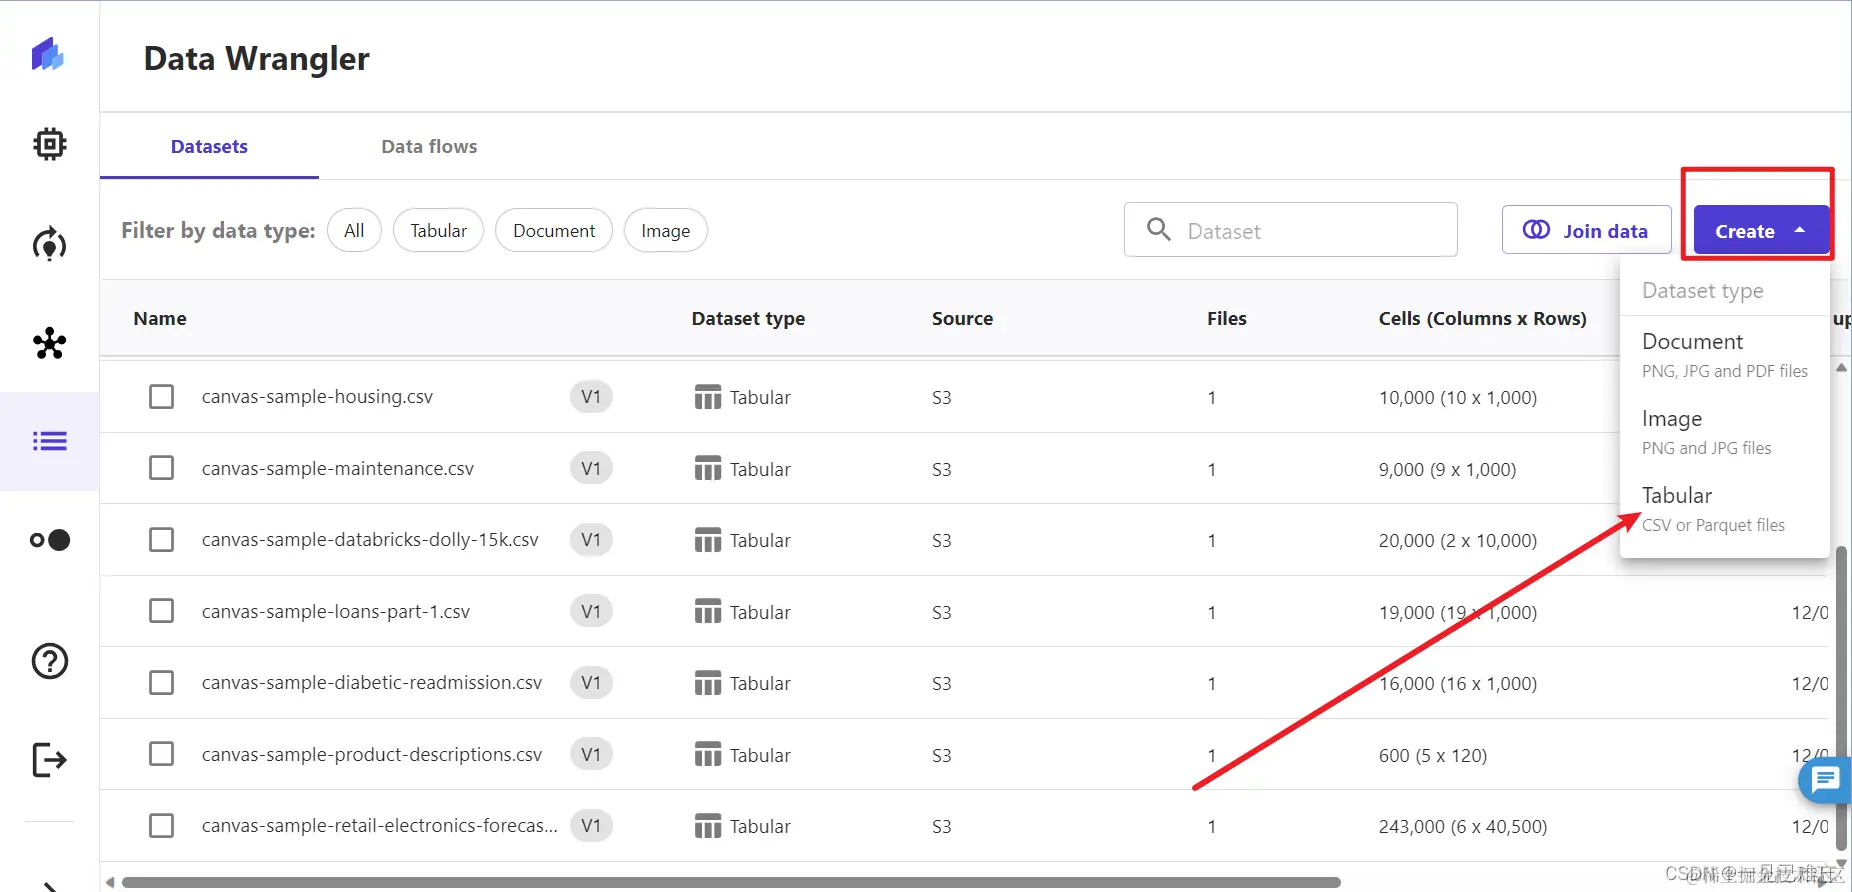Open canvas-sample-diabetic-readmission.csv dataset name
Screen dimensions: 1852x892
[372, 683]
